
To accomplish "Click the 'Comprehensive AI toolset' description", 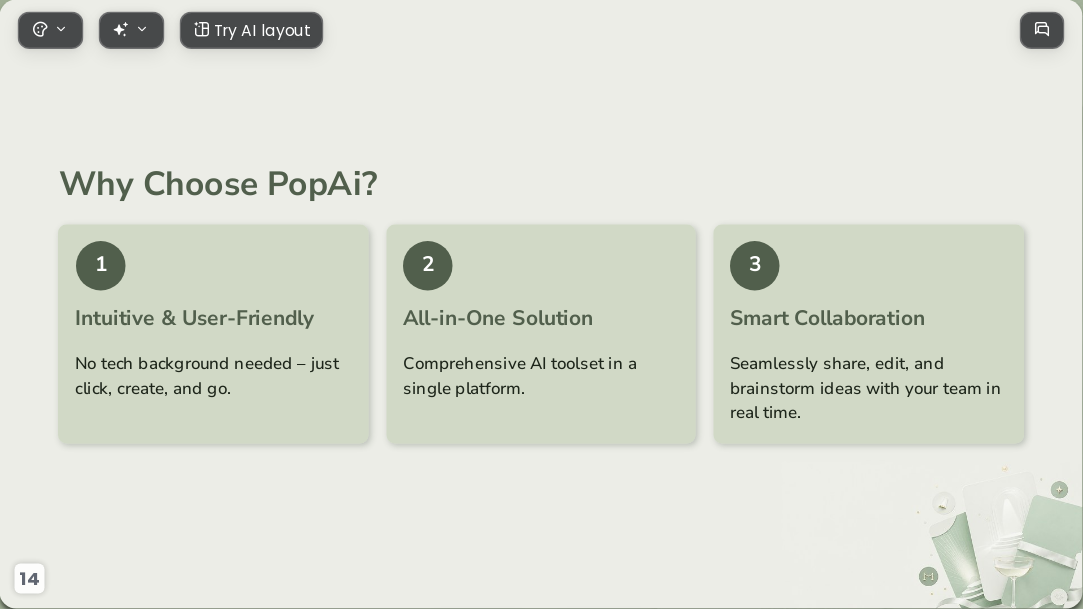I will coord(520,376).
